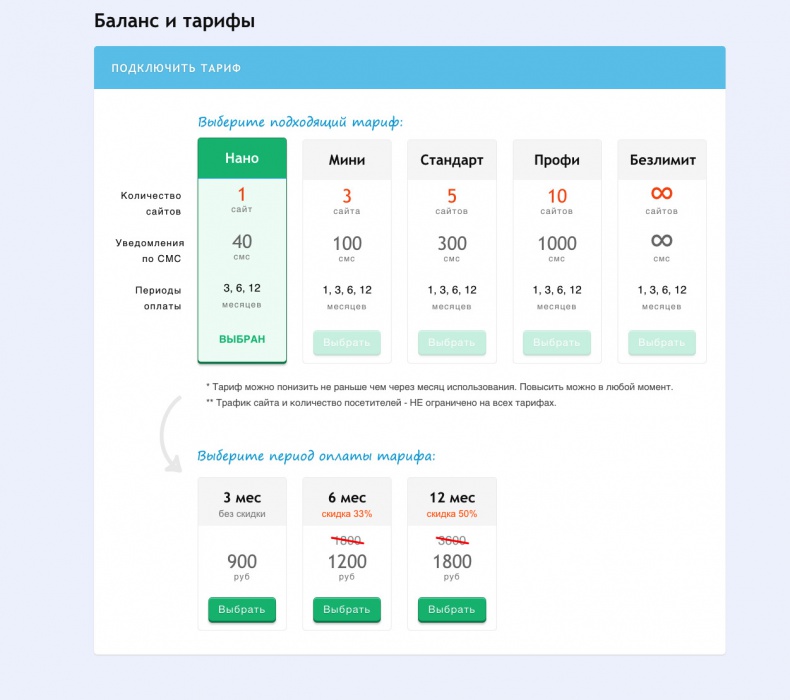Select the Нано tariff header
Image resolution: width=790 pixels, height=700 pixels.
pyautogui.click(x=242, y=158)
